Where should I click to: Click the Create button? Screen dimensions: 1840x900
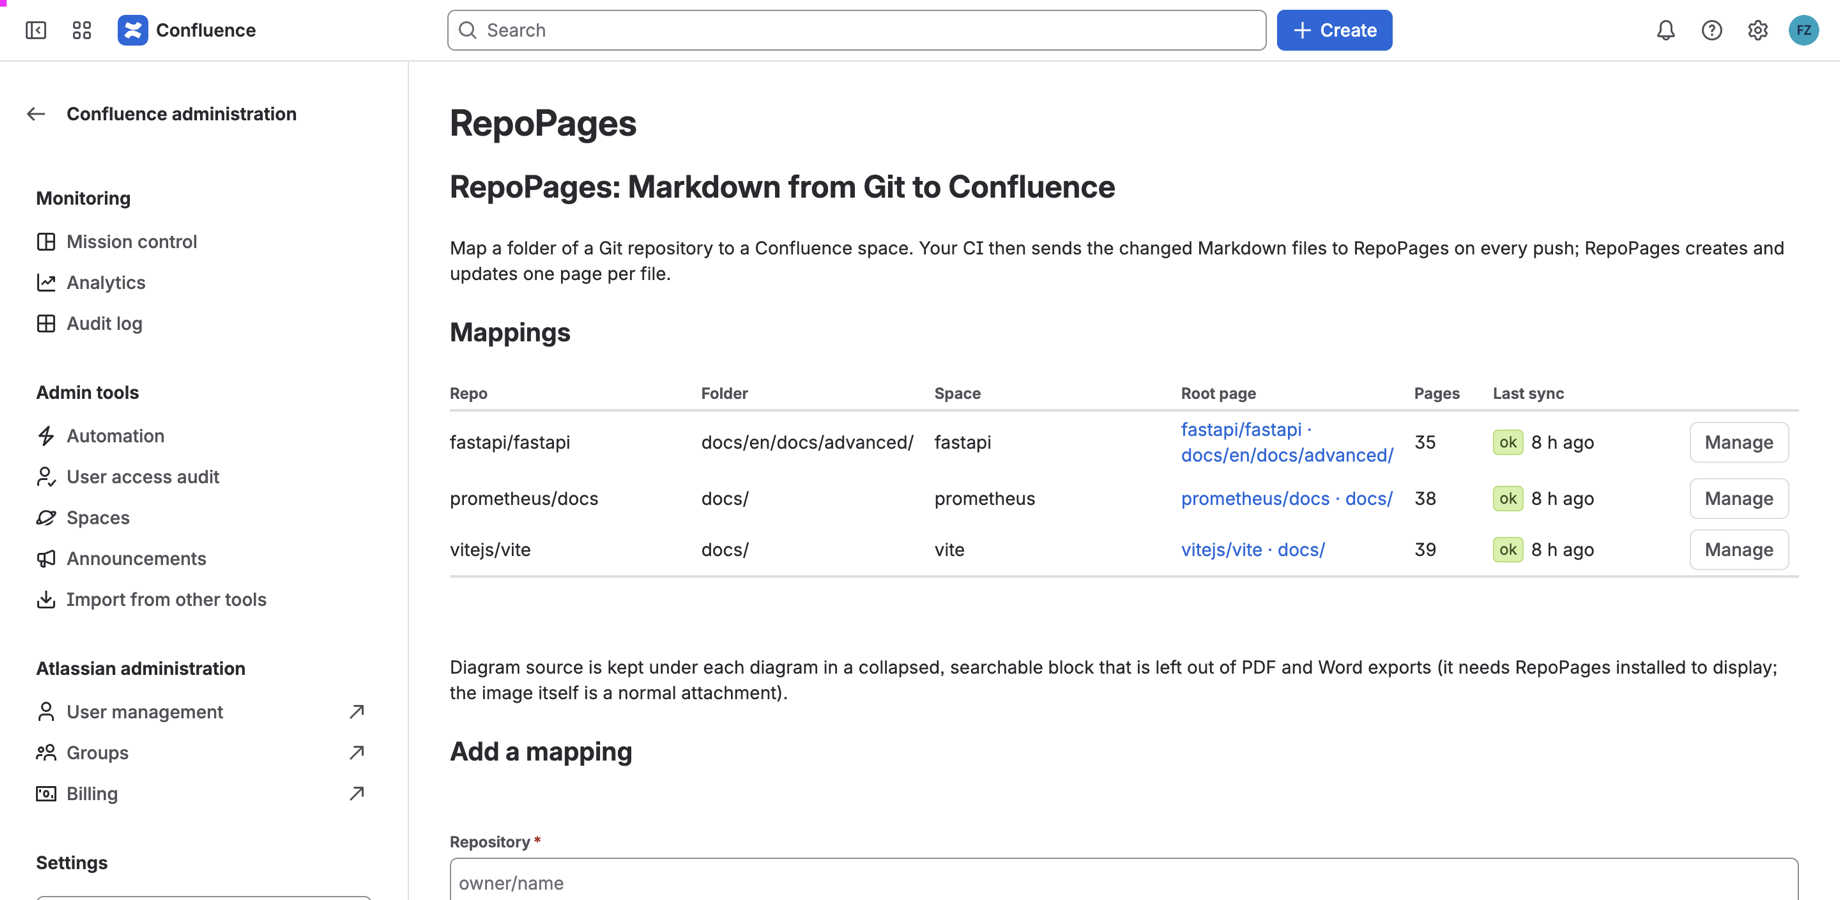tap(1334, 30)
